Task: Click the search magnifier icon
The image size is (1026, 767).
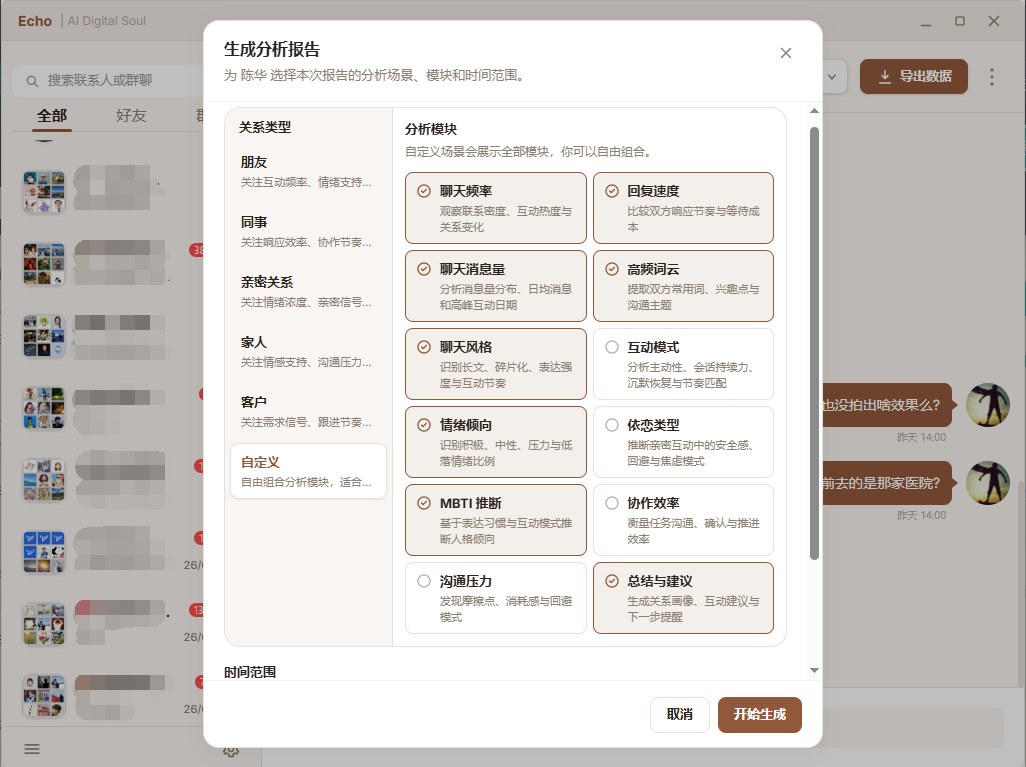Action: click(31, 81)
